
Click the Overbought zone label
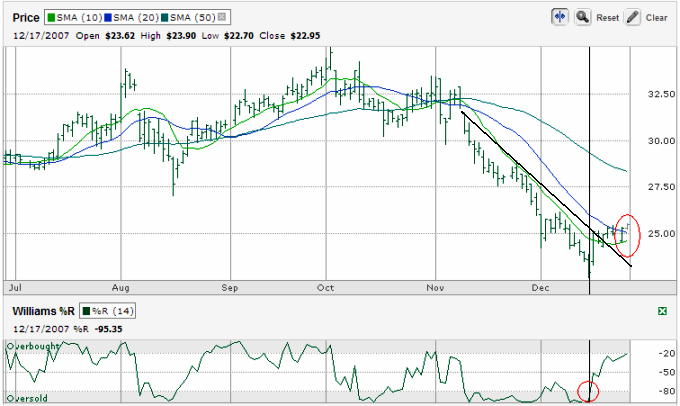[x=33, y=346]
